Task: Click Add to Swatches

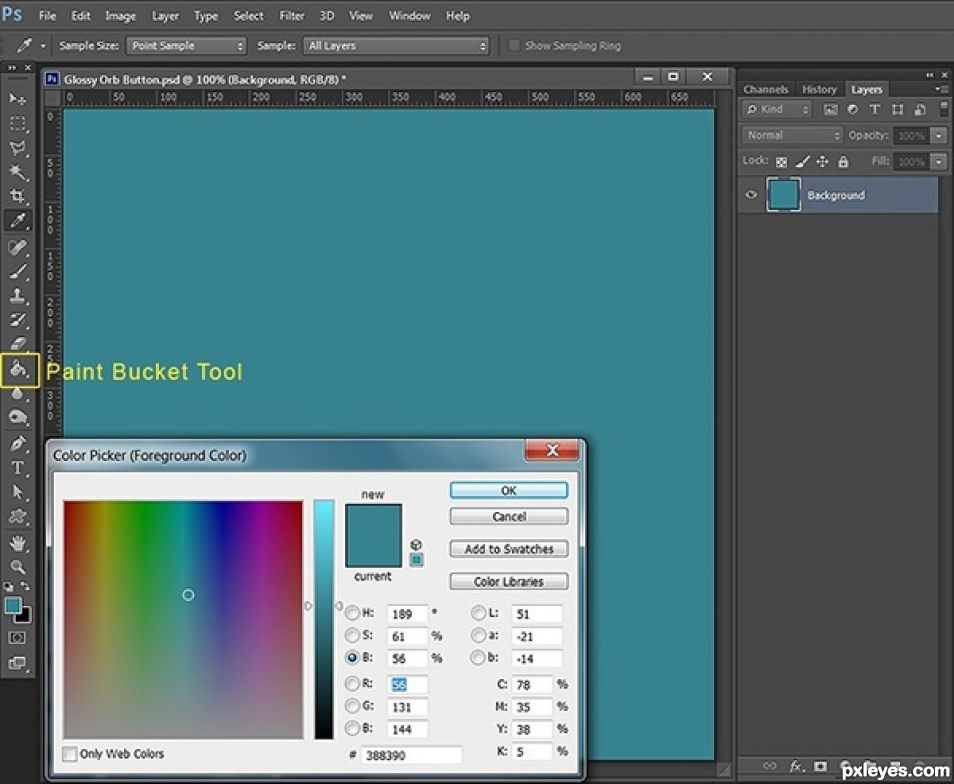Action: pos(509,549)
